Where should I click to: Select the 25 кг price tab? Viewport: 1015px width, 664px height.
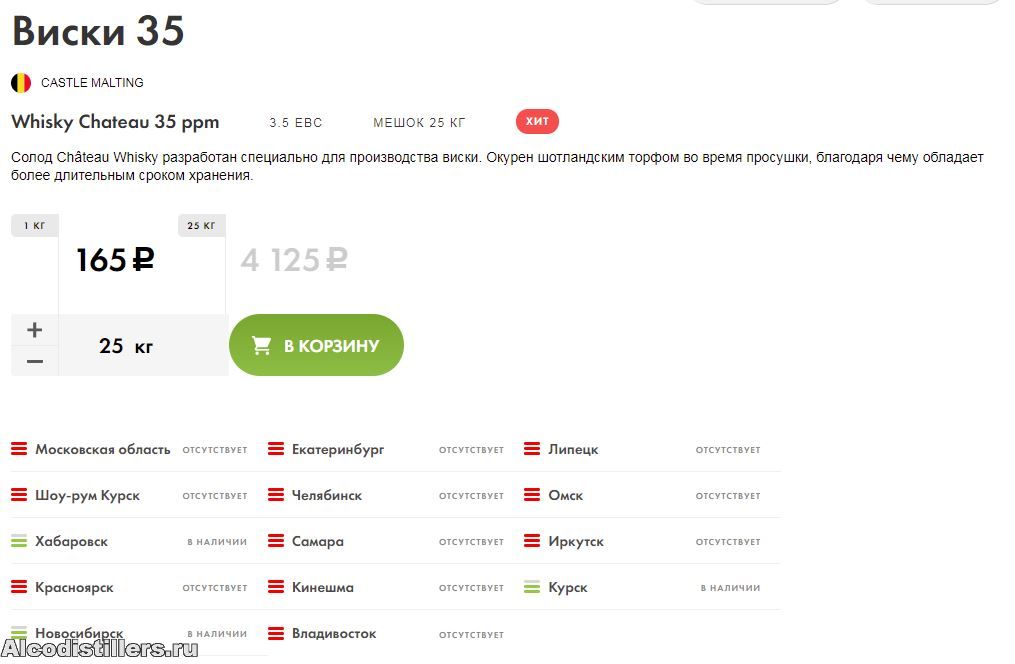point(201,225)
